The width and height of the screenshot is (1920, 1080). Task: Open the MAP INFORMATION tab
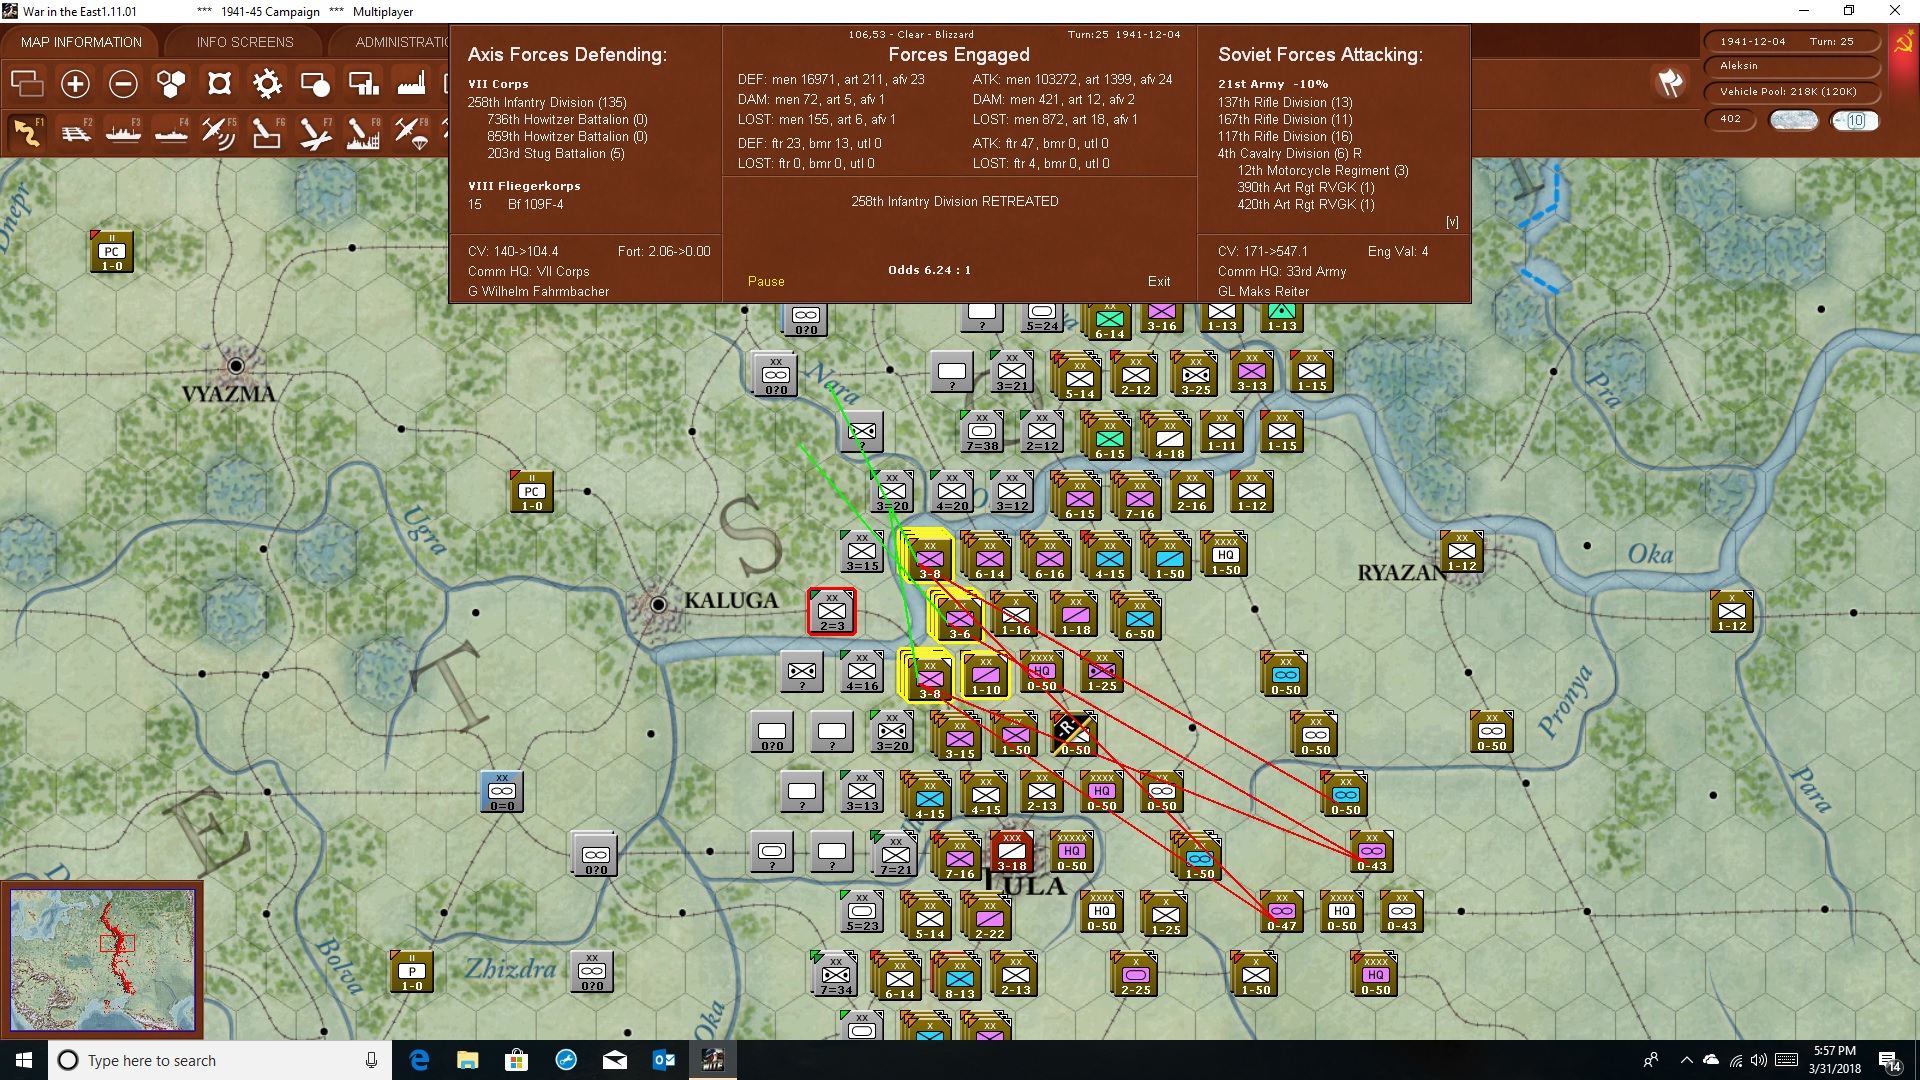pos(81,42)
